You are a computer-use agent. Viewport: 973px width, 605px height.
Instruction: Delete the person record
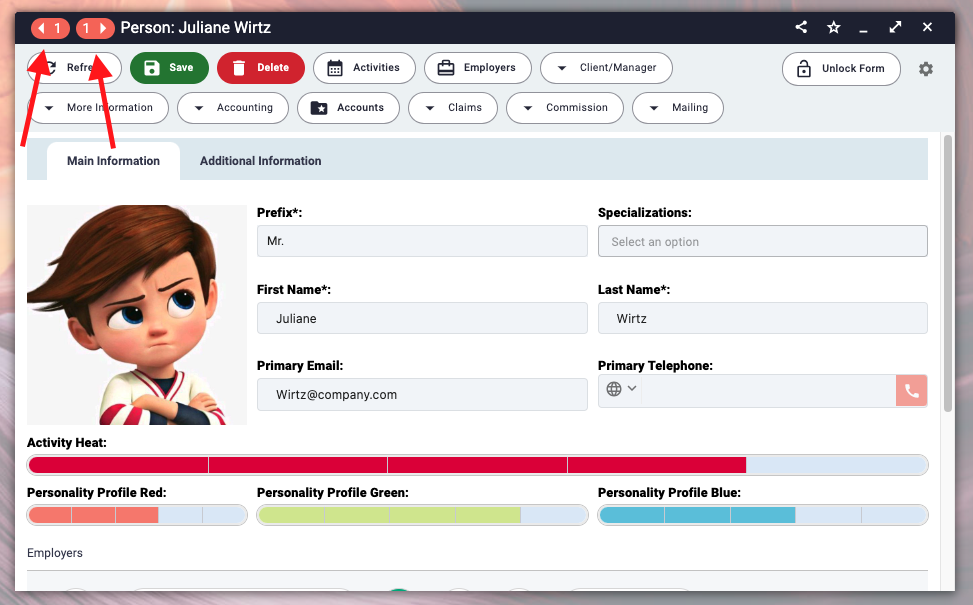pyautogui.click(x=261, y=68)
